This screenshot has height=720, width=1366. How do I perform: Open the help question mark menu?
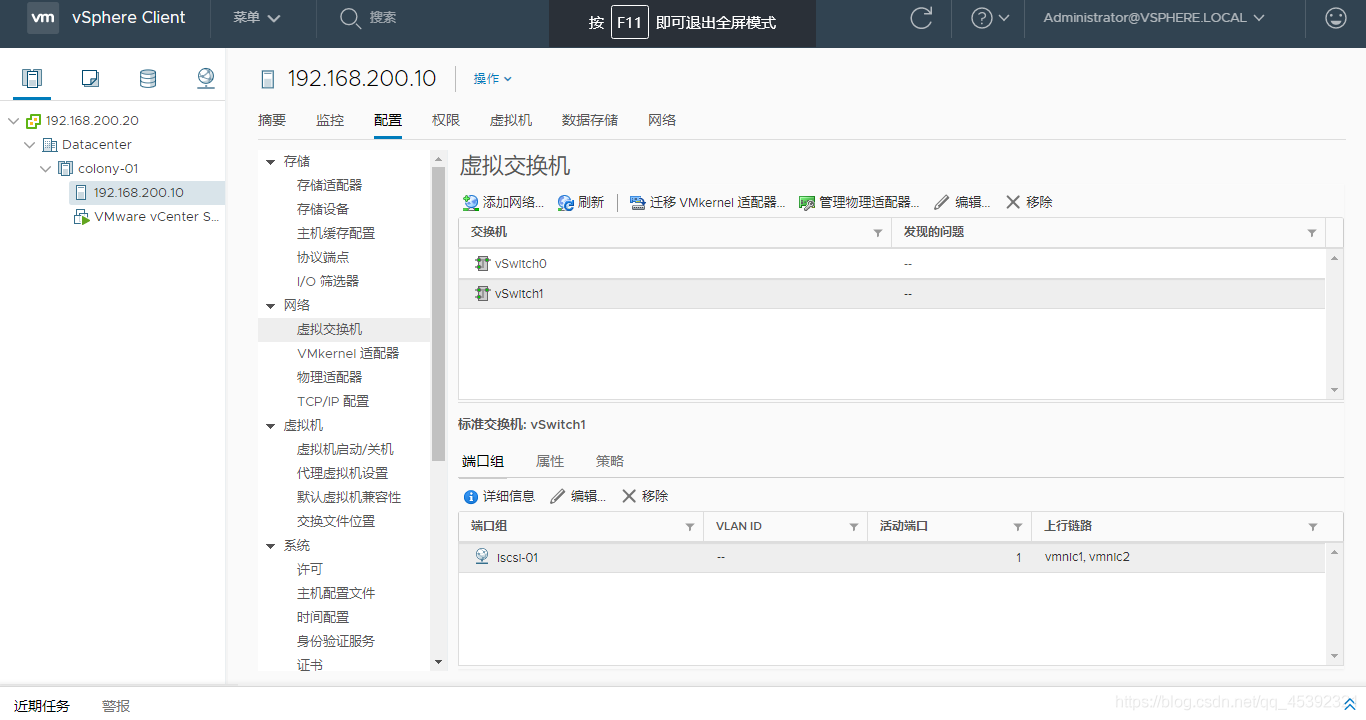990,18
